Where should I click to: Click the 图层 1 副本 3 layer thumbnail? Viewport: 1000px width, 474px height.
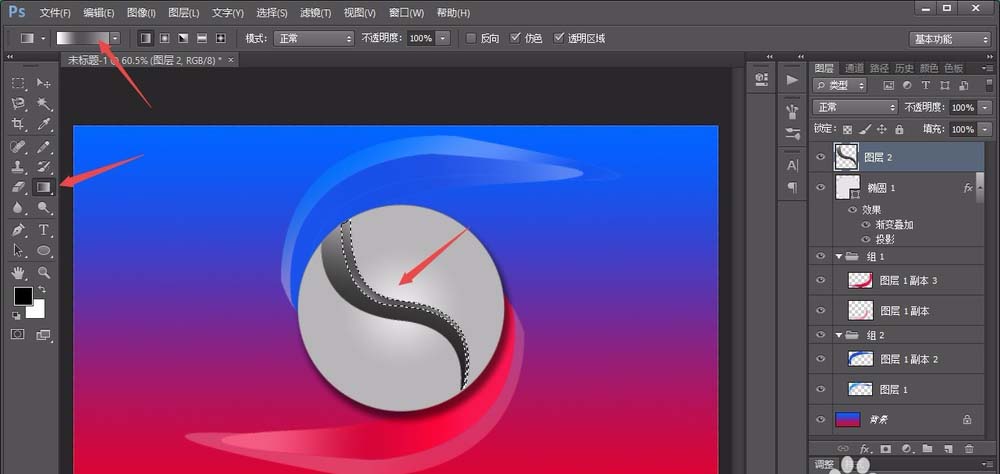point(860,281)
